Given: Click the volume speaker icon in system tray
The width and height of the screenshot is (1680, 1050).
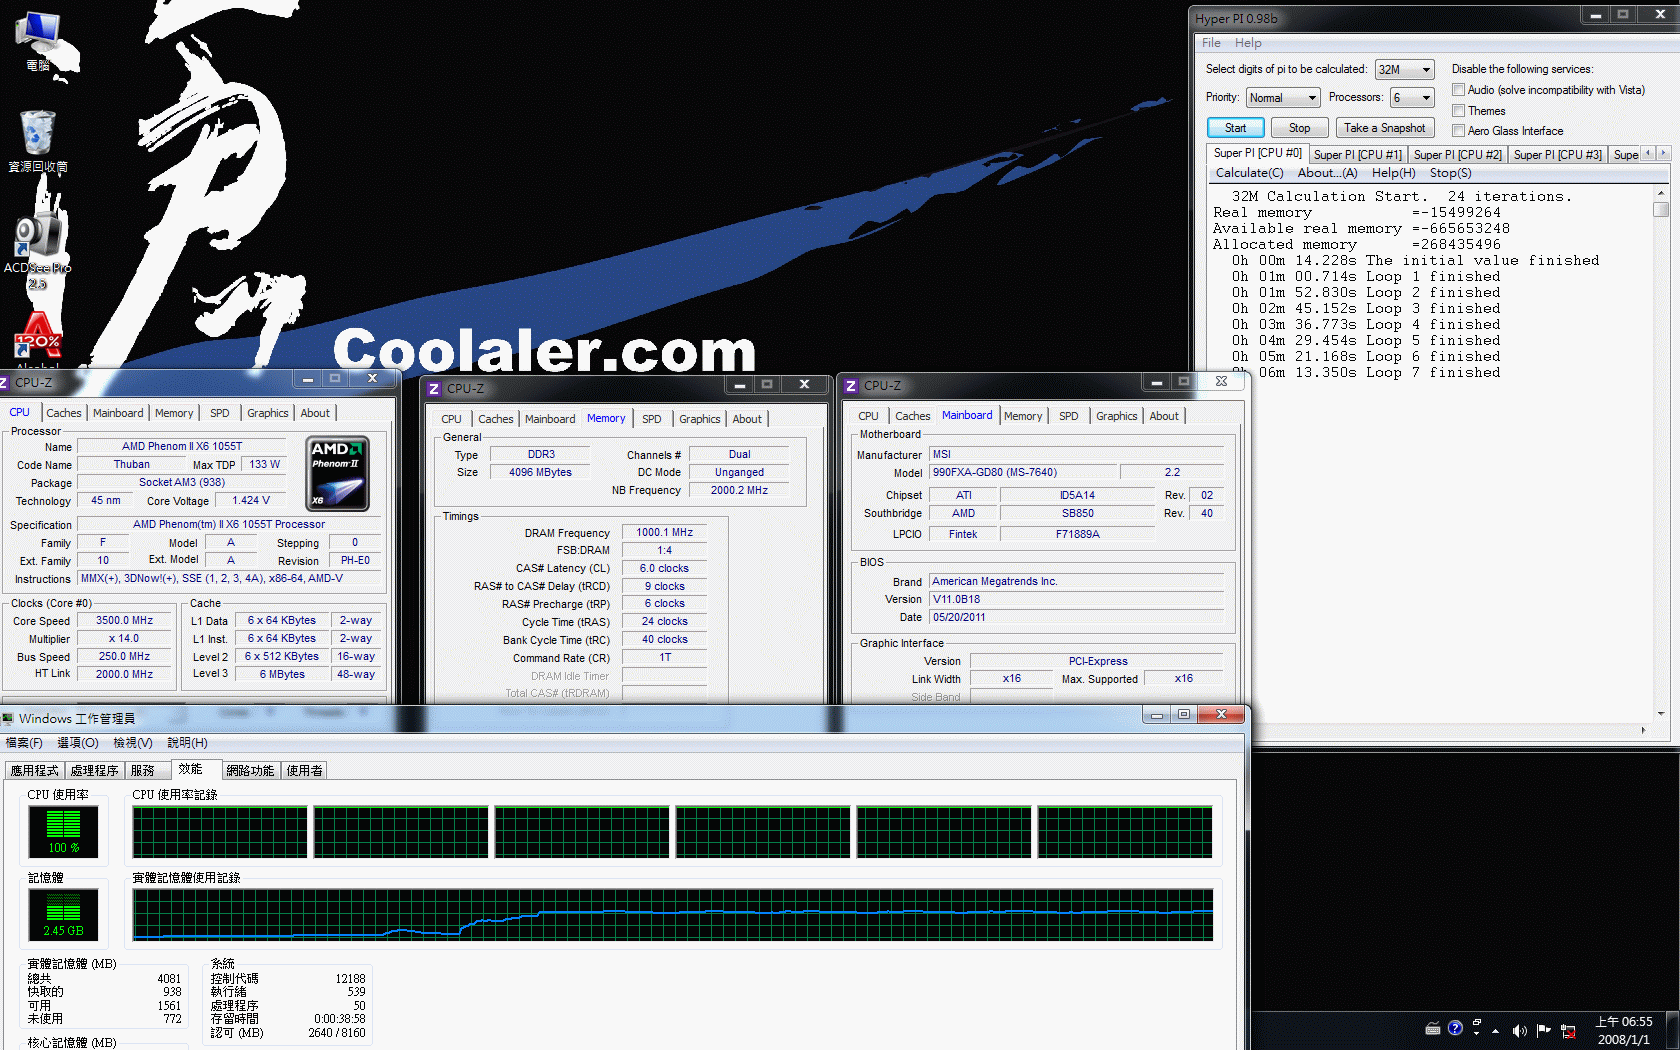Looking at the screenshot, I should pos(1519,1030).
